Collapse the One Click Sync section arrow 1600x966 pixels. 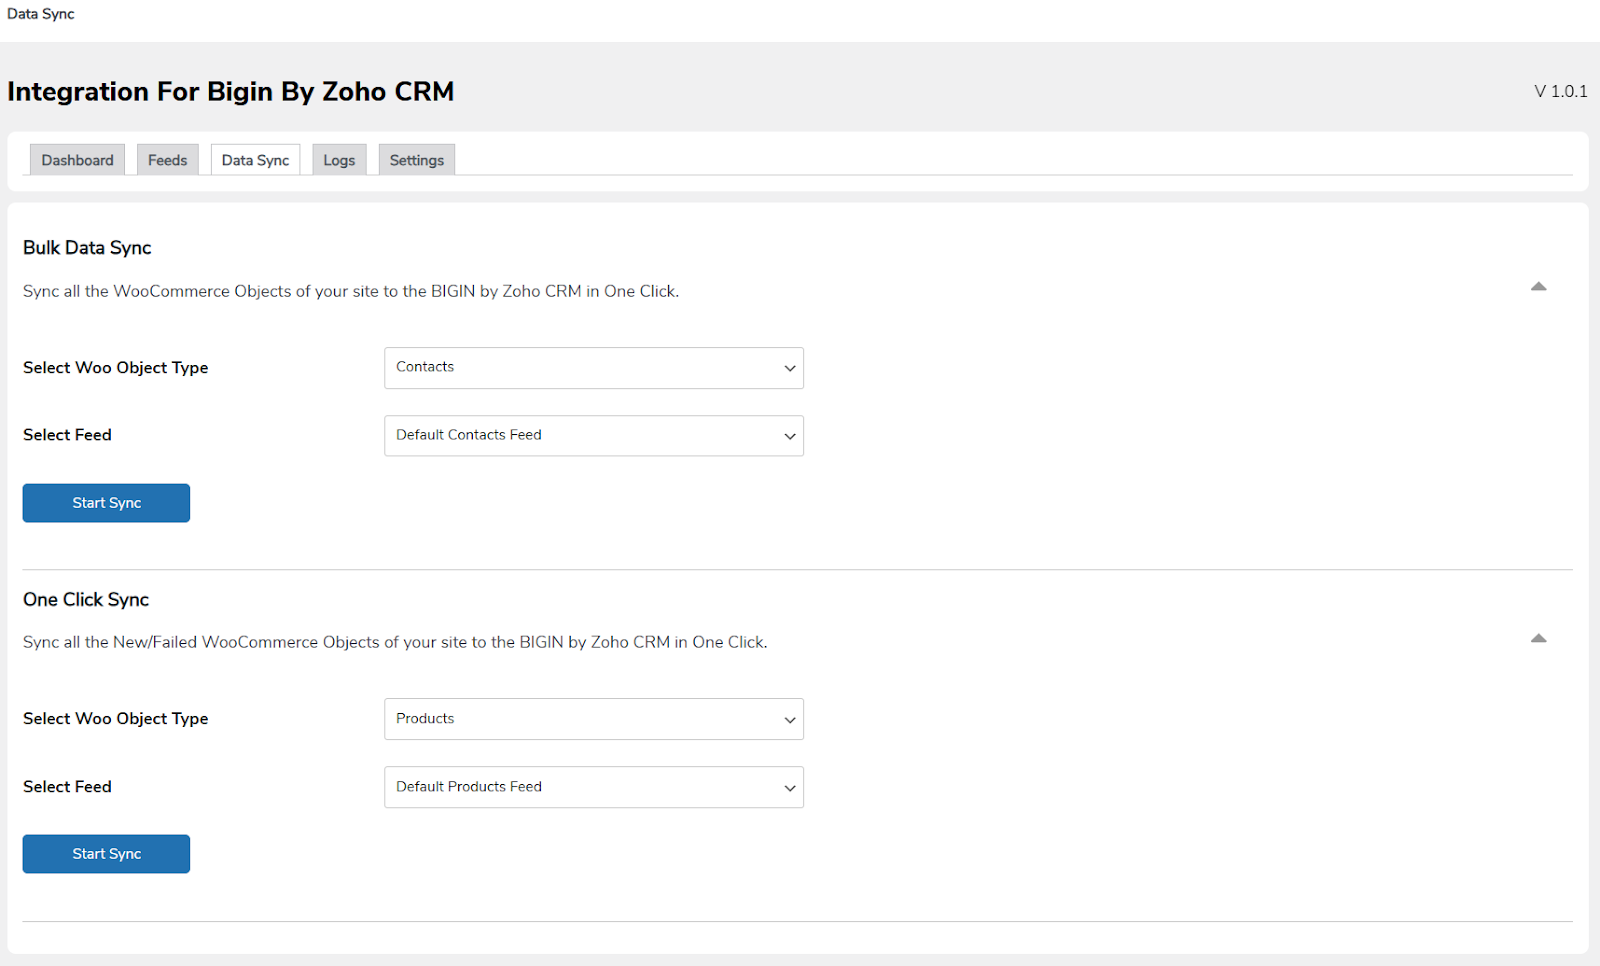[x=1538, y=638]
